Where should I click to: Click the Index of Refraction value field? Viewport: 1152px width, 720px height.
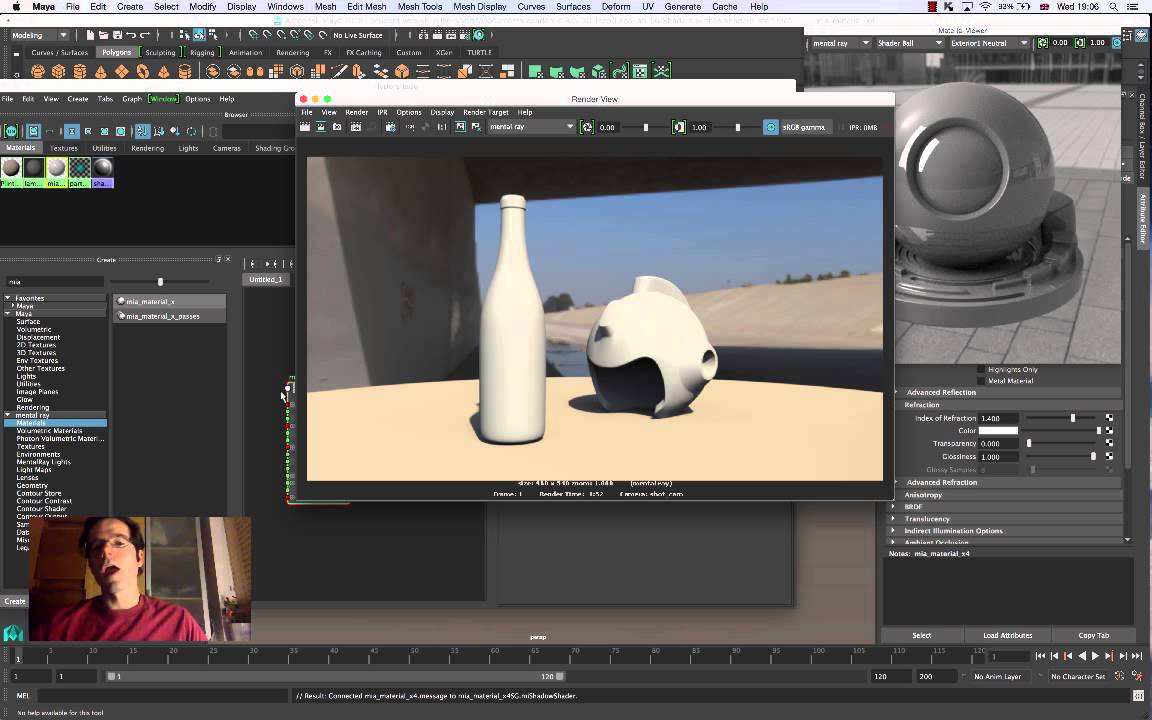coord(998,418)
